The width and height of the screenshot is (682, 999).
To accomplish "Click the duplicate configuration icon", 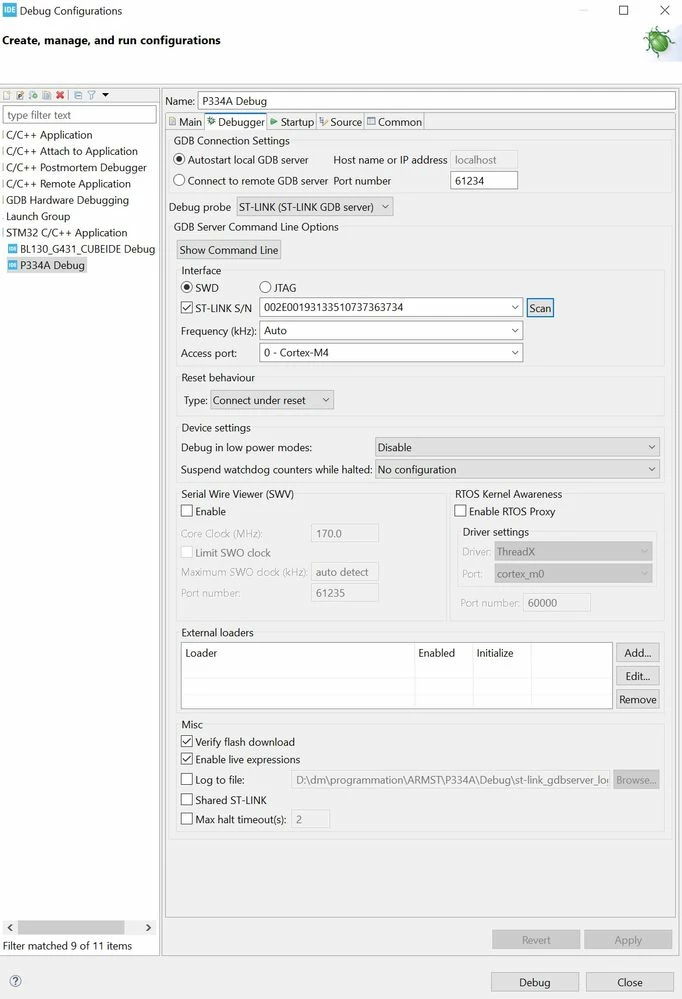I will [47, 95].
